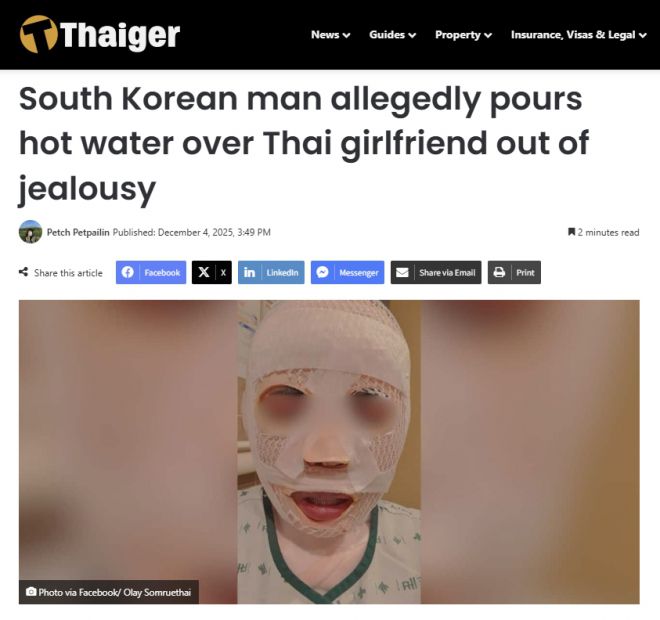
Task: Click the author avatar thumbnail
Action: 30,232
